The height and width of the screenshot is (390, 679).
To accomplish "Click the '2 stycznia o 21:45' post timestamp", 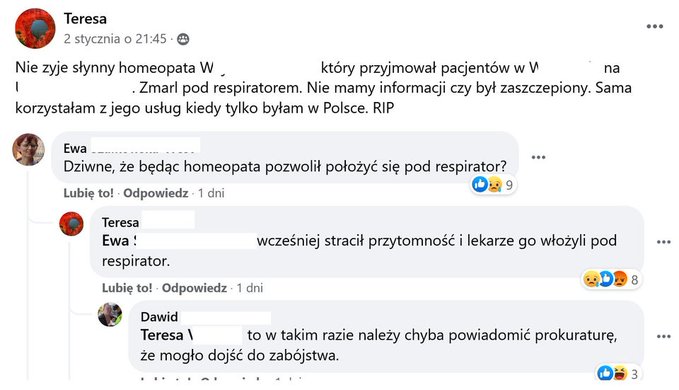I will point(115,39).
